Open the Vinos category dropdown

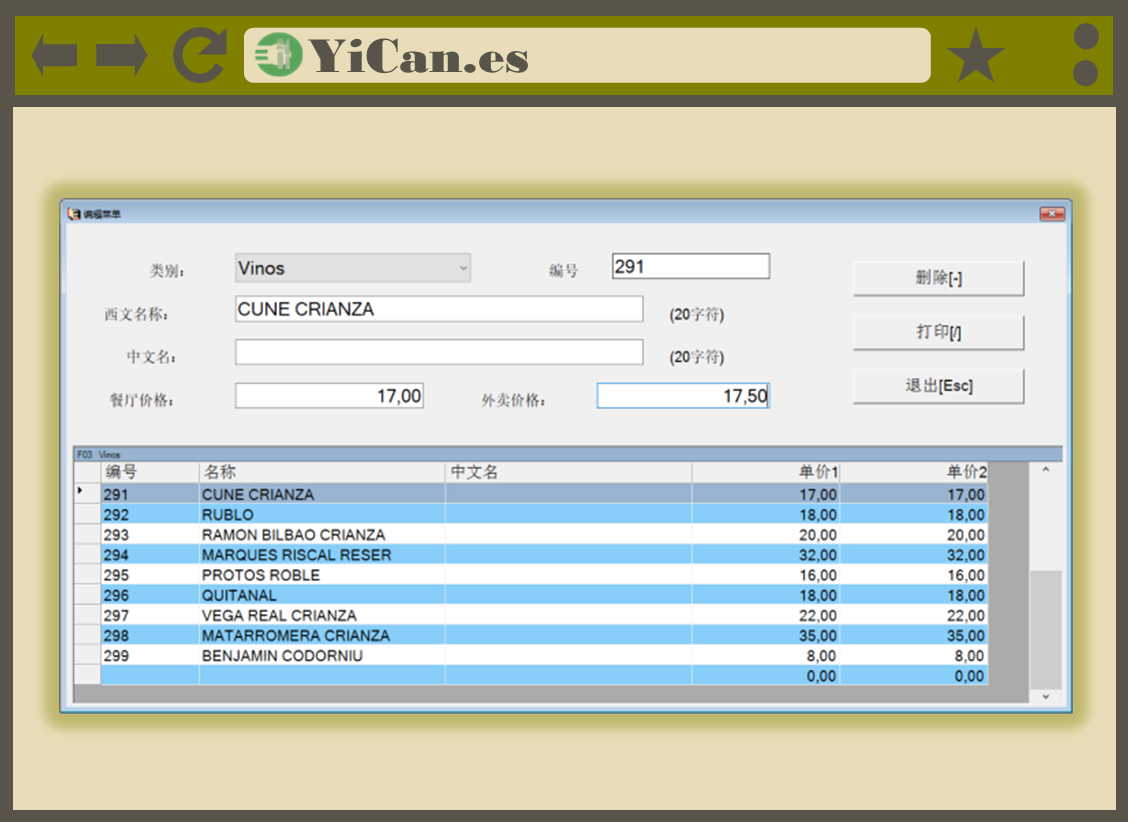pos(353,268)
